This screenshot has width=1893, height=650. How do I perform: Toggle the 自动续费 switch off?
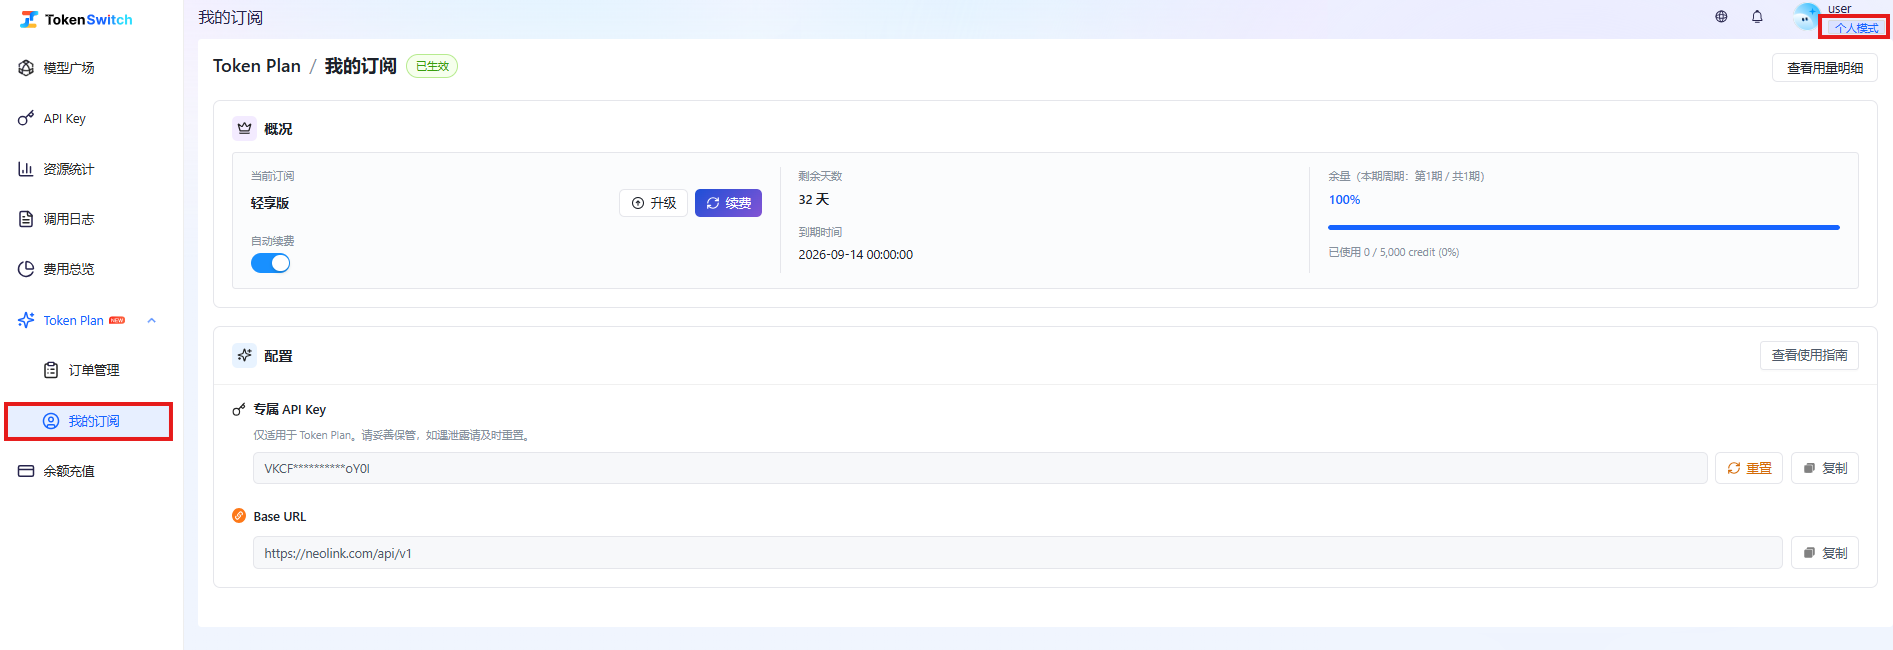(x=270, y=263)
